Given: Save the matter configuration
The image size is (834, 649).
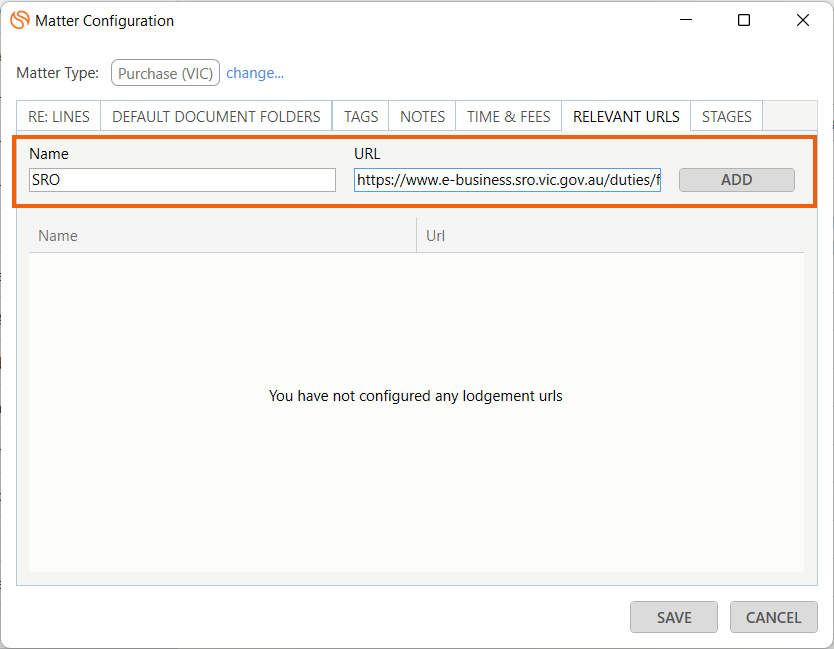Looking at the screenshot, I should pyautogui.click(x=674, y=617).
